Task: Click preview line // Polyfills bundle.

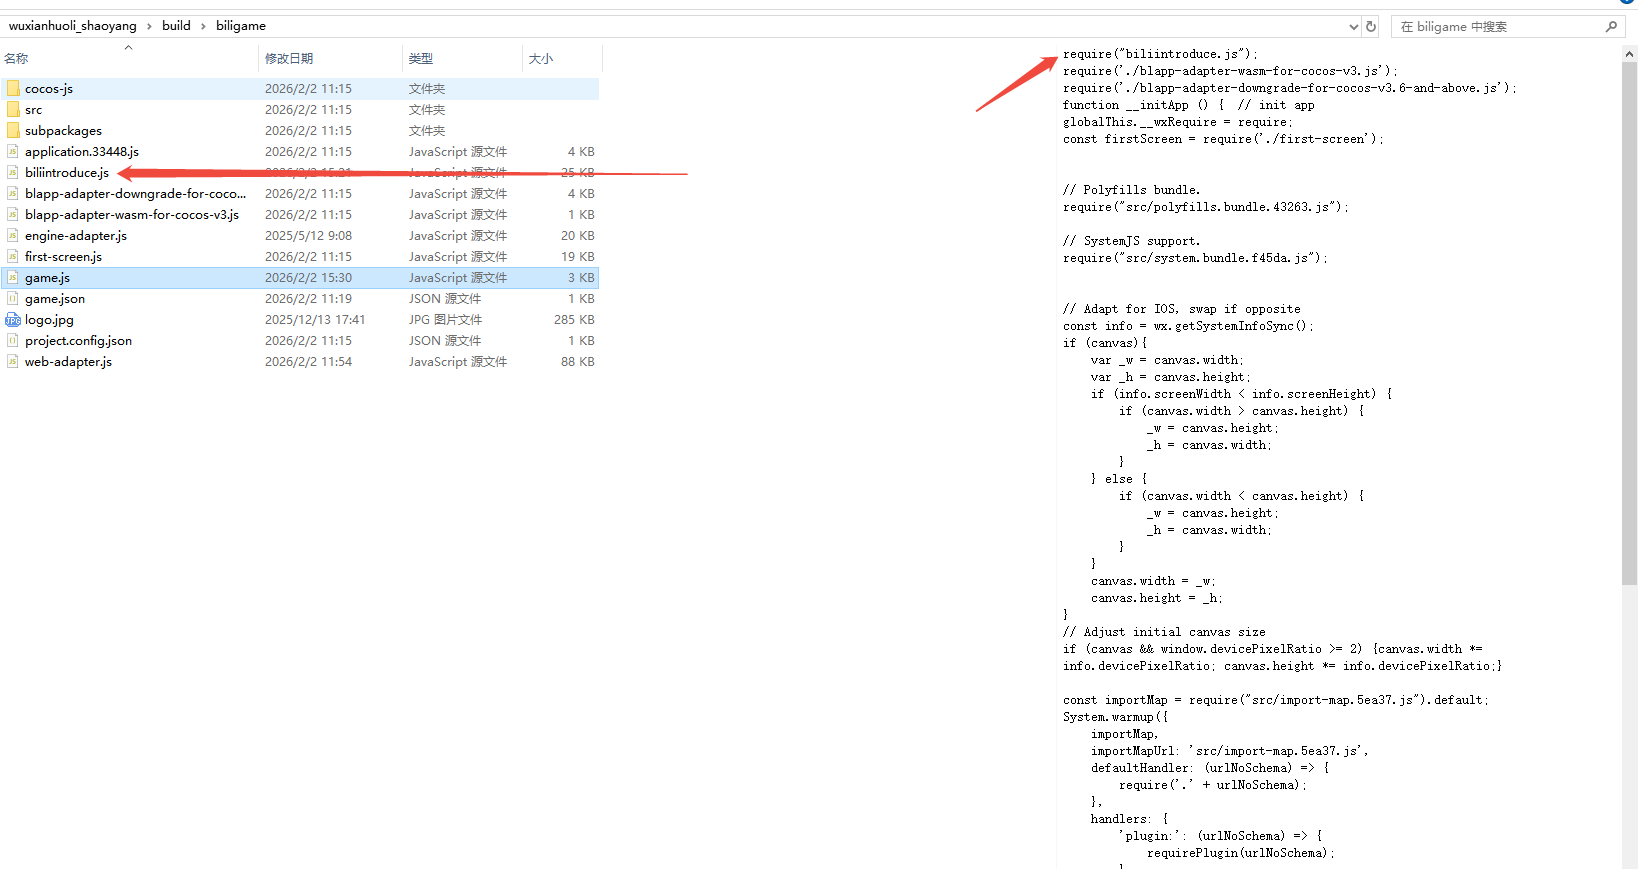Action: coord(1131,190)
